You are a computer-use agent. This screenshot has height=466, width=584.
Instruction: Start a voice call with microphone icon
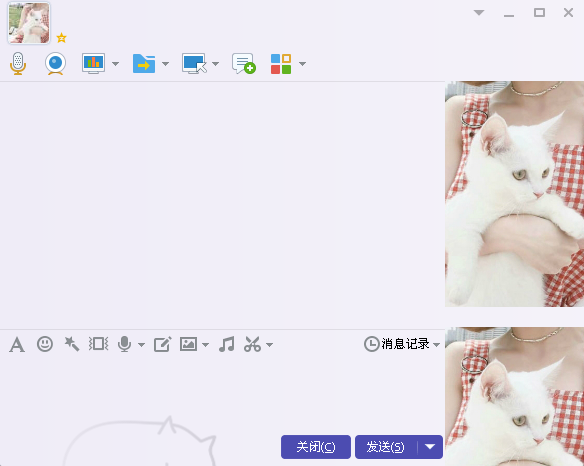[18, 63]
